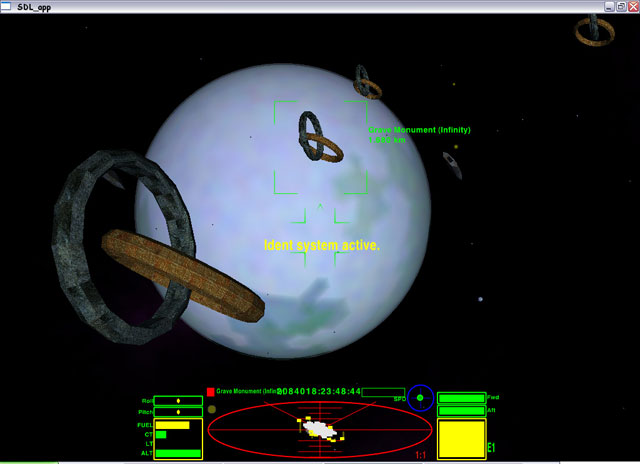This screenshot has height=464, width=640.
Task: Click the green ALT altitude bar
Action: [x=178, y=453]
